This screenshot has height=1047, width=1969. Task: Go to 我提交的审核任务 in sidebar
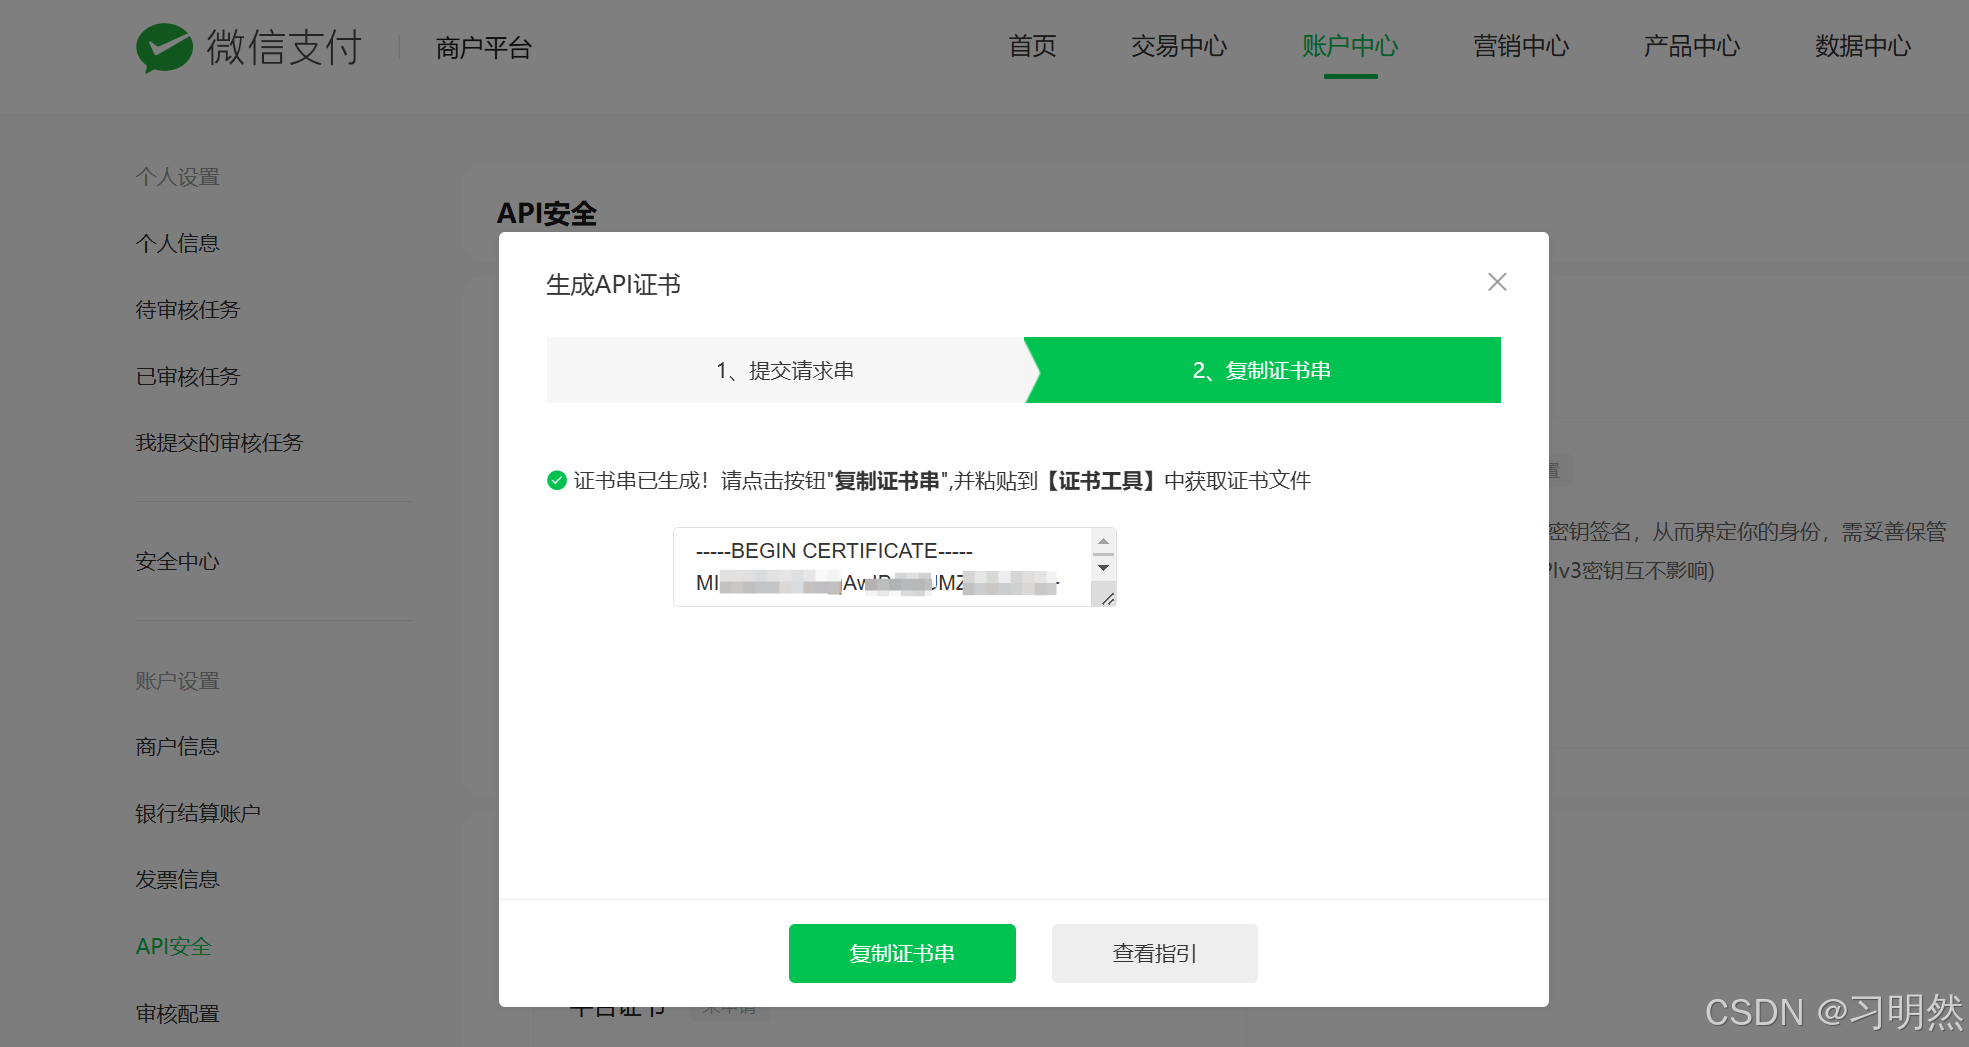219,442
